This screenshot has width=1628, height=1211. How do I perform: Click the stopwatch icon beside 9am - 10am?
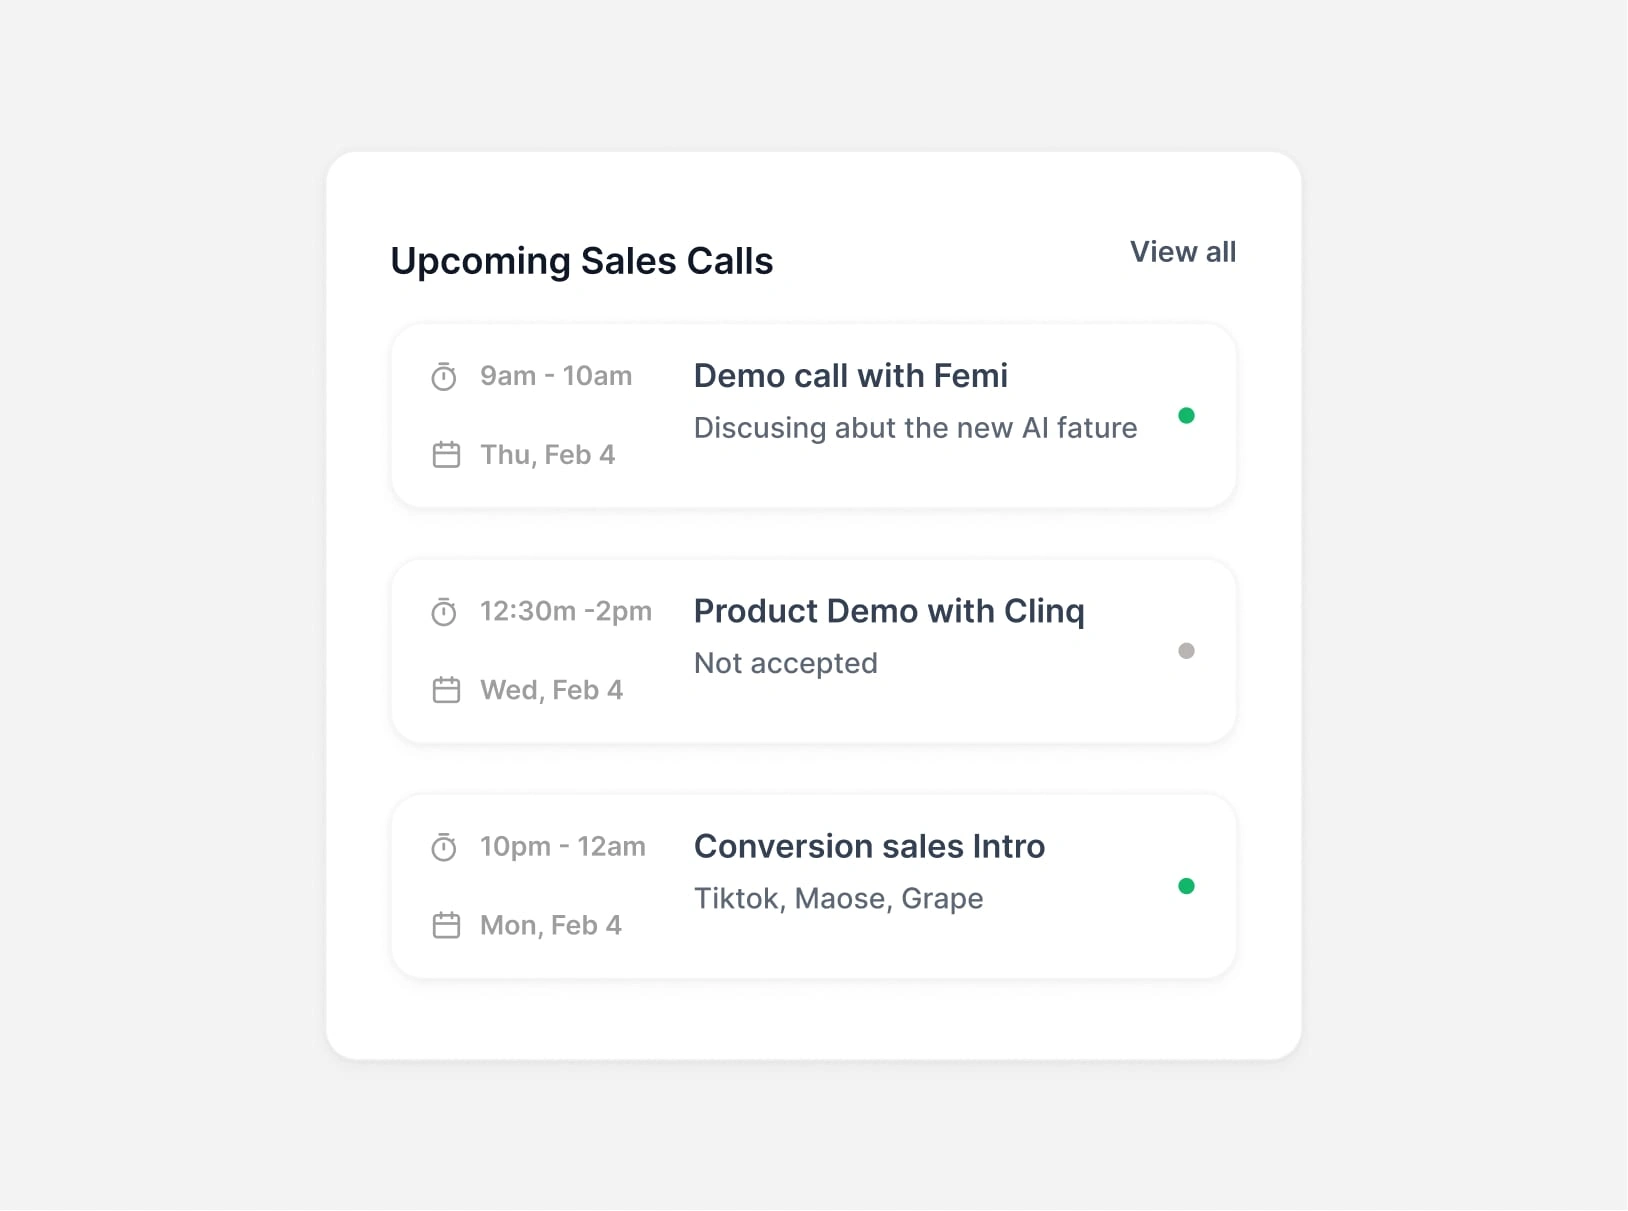click(444, 377)
